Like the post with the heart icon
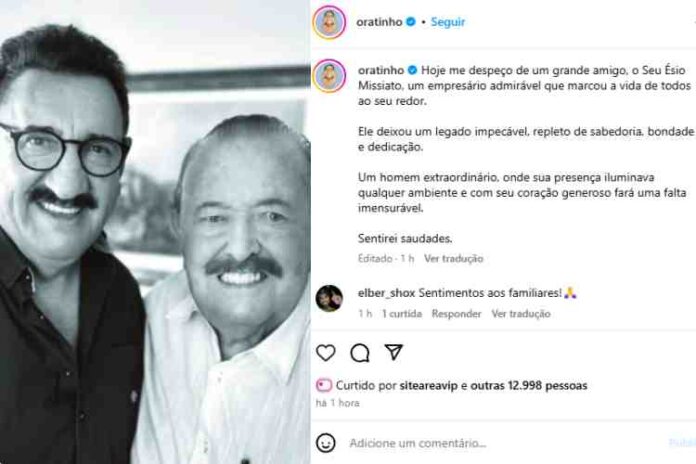Screen dimensions: 696x464 (x=325, y=353)
